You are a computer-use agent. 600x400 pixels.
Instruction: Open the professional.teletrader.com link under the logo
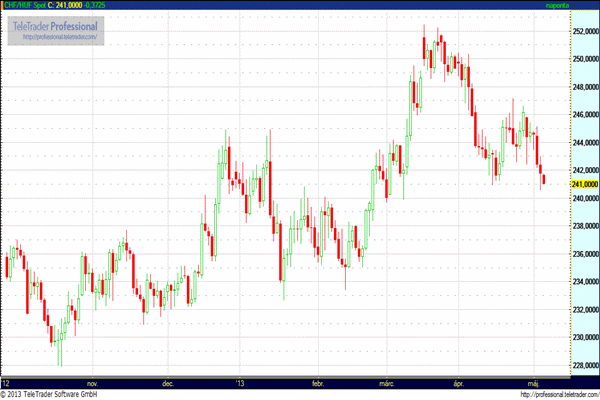coord(58,38)
